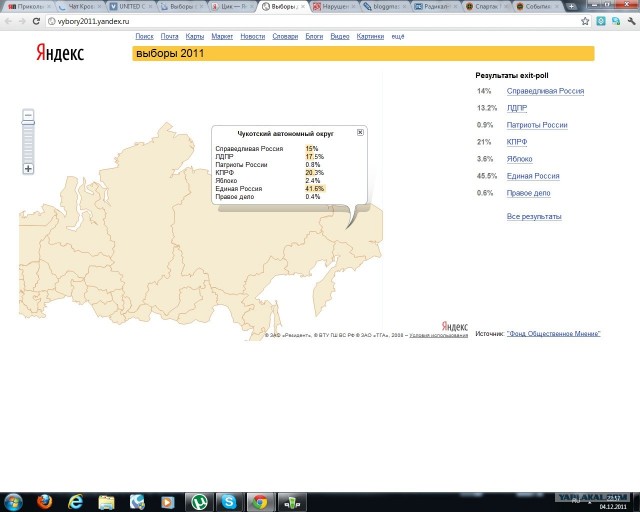Zoom in the map with plus button
Viewport: 640px width, 512px height.
(28, 169)
